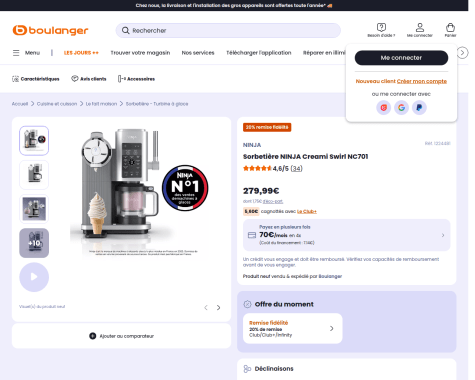Click the credit card payment icon
Screen dimensions: 475x380
(252, 235)
